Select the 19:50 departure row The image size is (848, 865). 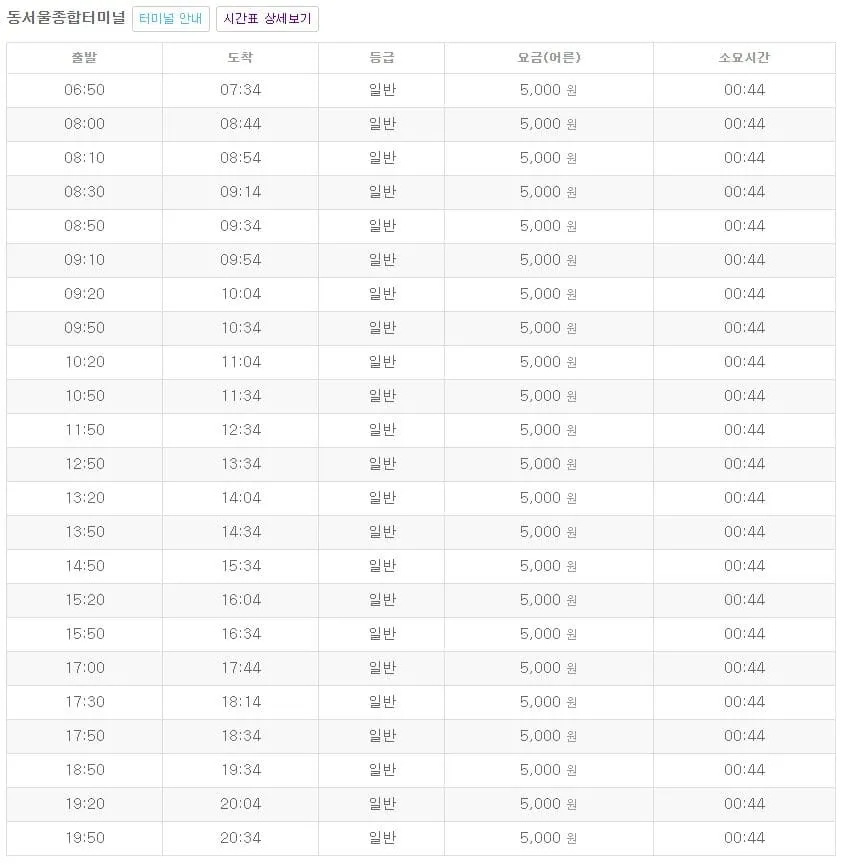(x=84, y=838)
